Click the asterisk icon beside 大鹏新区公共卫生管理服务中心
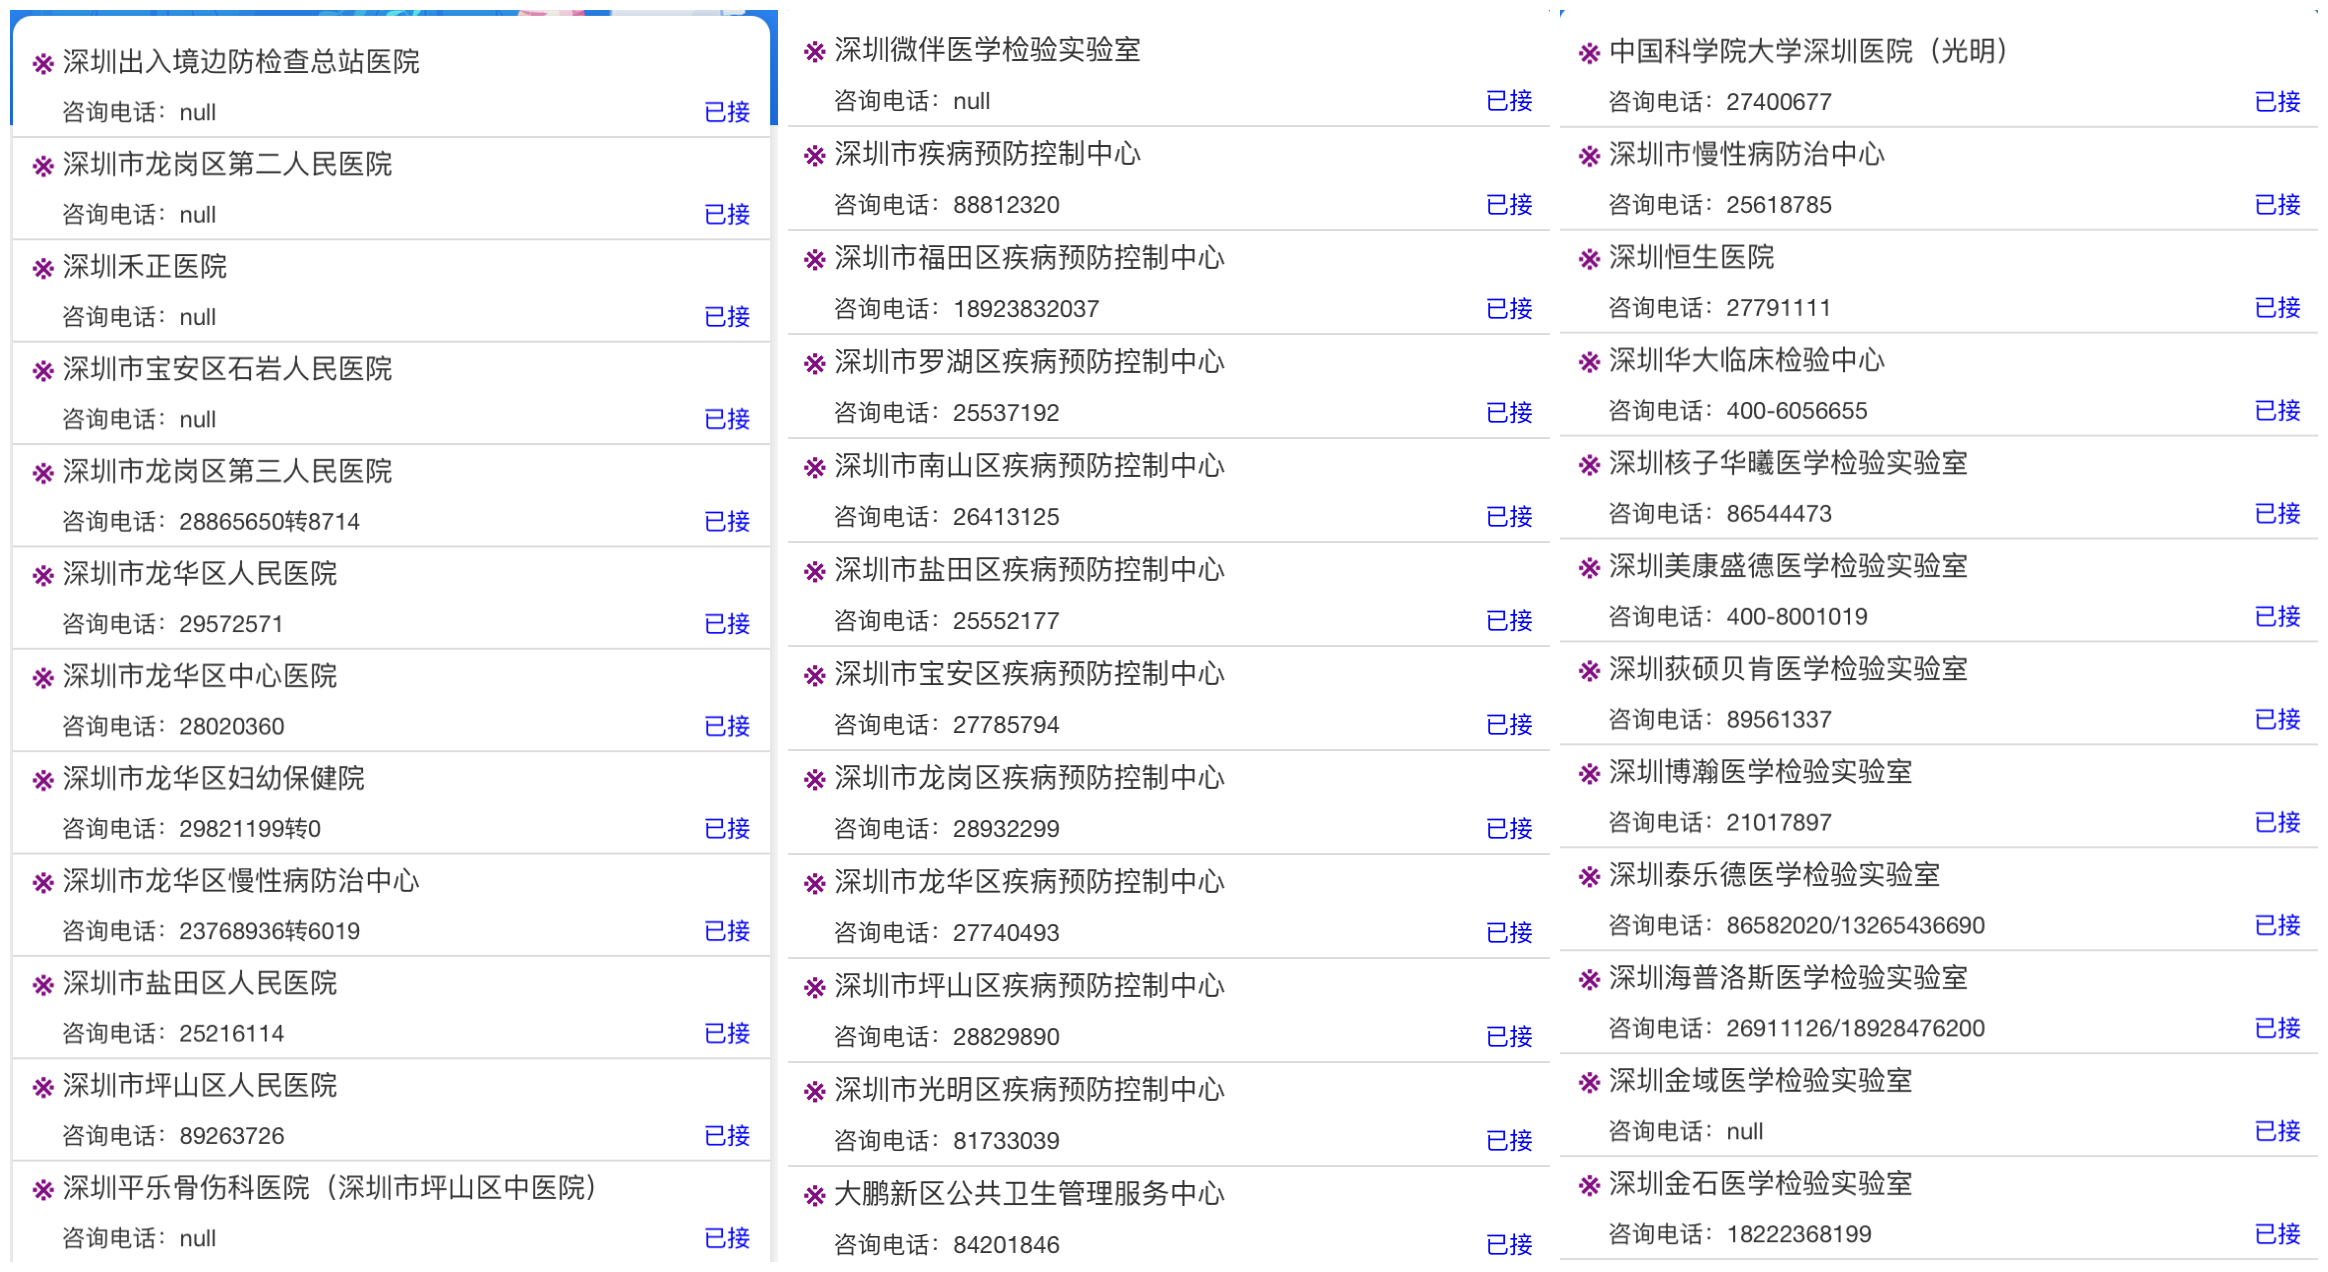The height and width of the screenshot is (1272, 2328). pos(815,1196)
